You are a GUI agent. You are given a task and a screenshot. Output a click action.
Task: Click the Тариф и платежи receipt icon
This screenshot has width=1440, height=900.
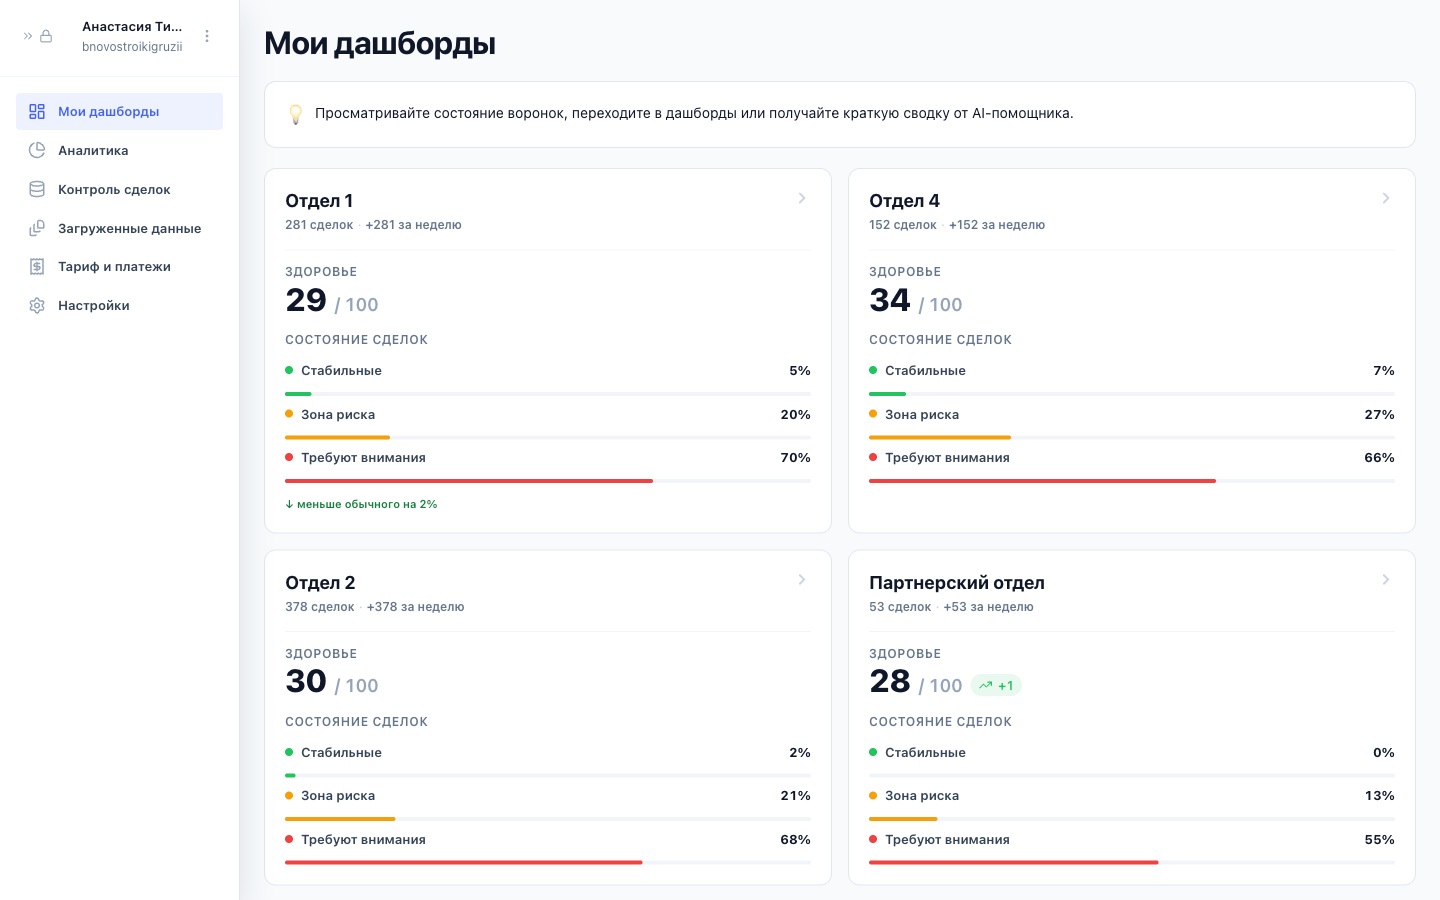pos(37,266)
